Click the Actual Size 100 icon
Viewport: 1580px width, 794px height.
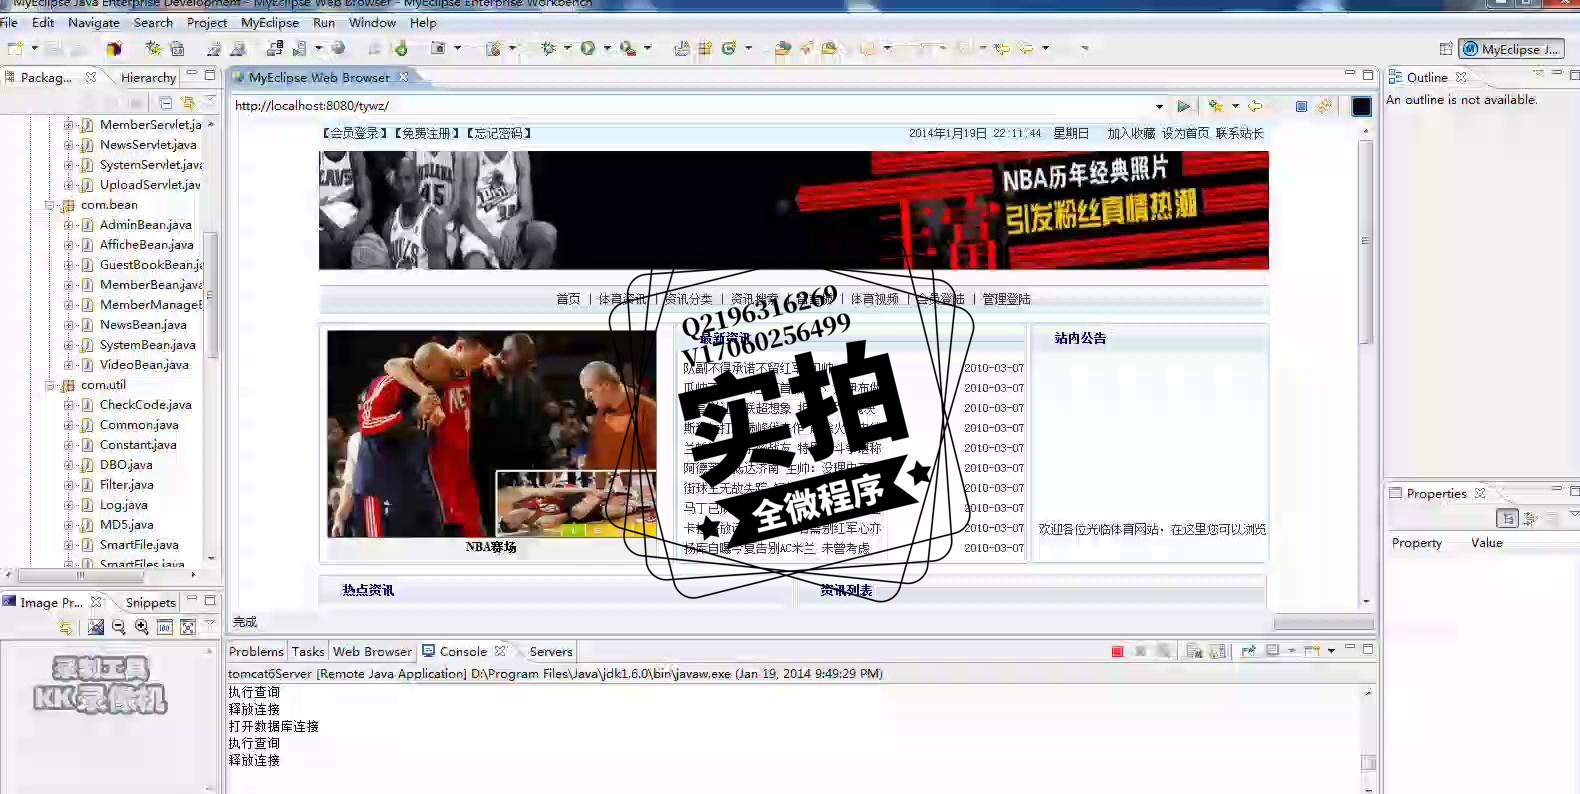[165, 627]
